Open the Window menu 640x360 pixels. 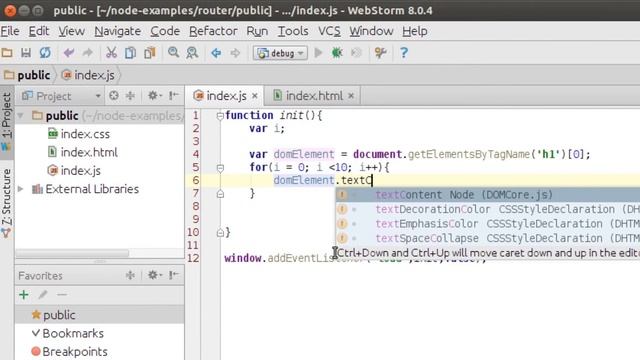point(371,31)
